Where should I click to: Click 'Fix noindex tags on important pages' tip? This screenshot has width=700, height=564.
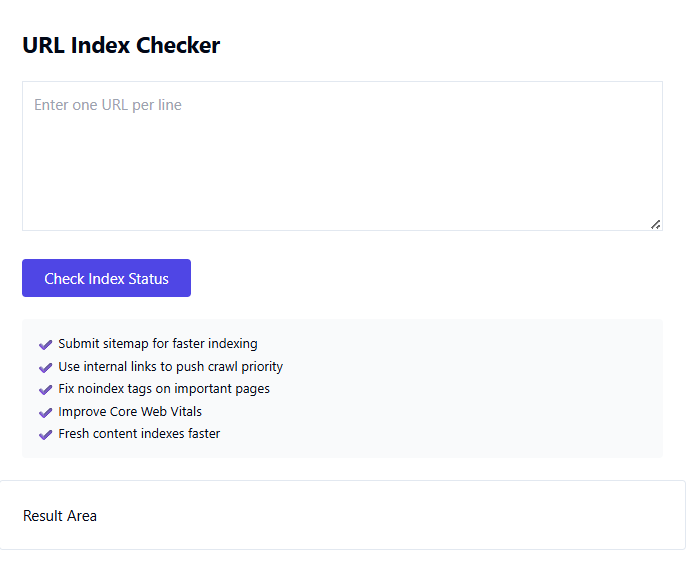(164, 389)
